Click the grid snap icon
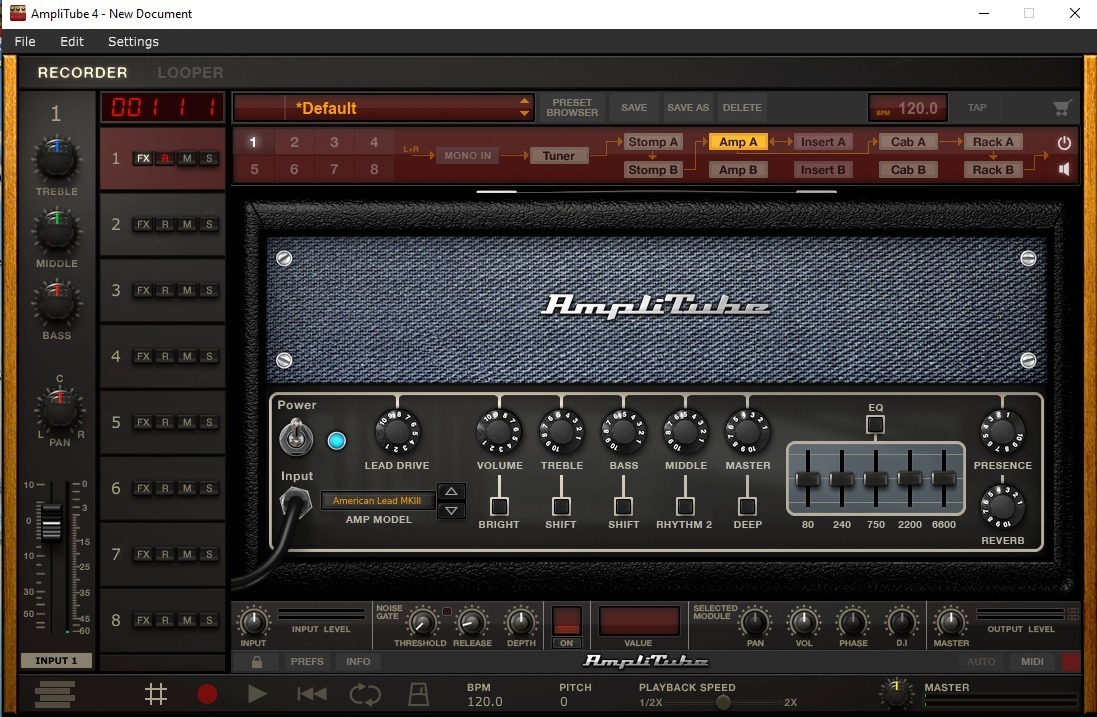The image size is (1097, 717). point(155,694)
